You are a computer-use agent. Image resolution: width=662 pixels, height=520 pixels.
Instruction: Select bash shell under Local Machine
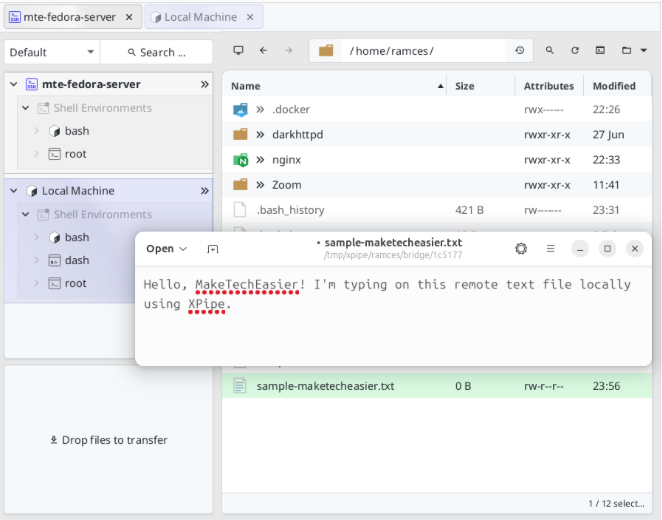pos(77,238)
